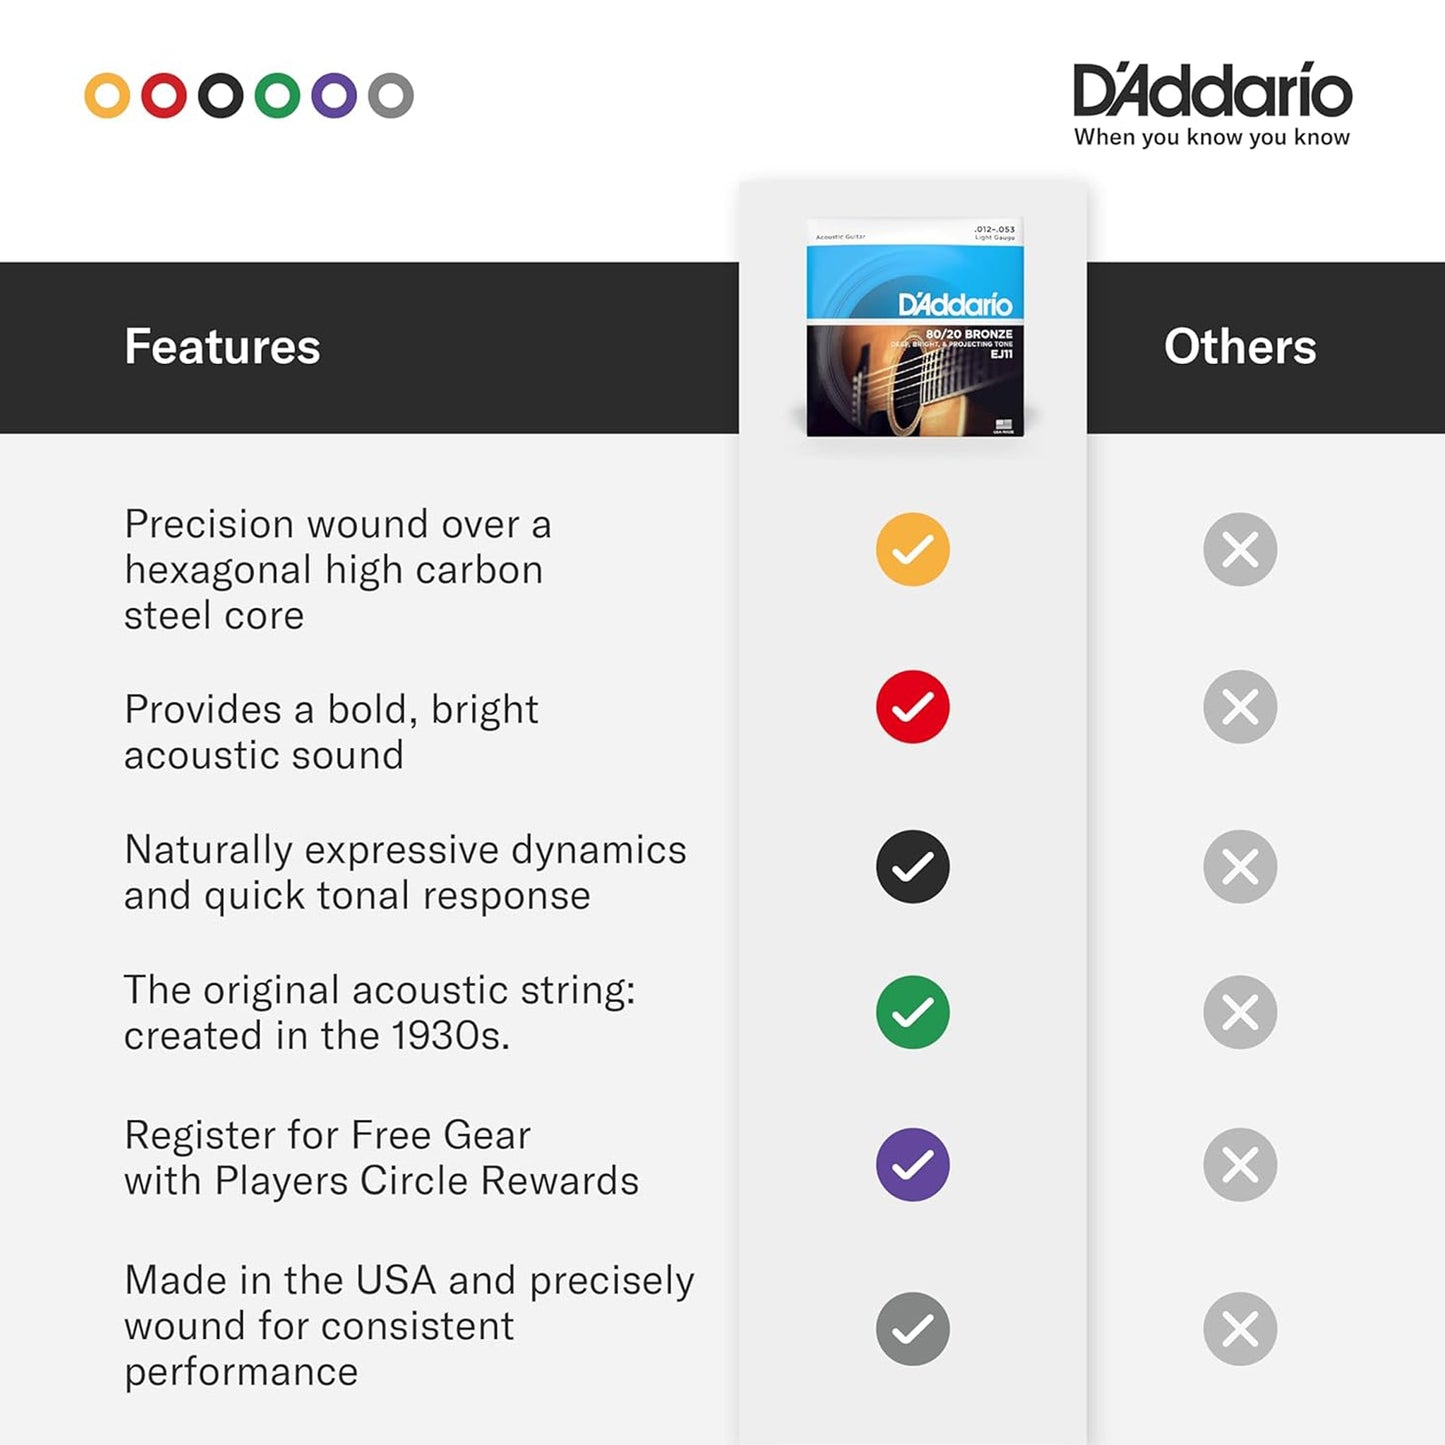Image resolution: width=1445 pixels, height=1445 pixels.
Task: Click the purple checkmark for Players Circle Rewards
Action: pyautogui.click(x=912, y=1165)
